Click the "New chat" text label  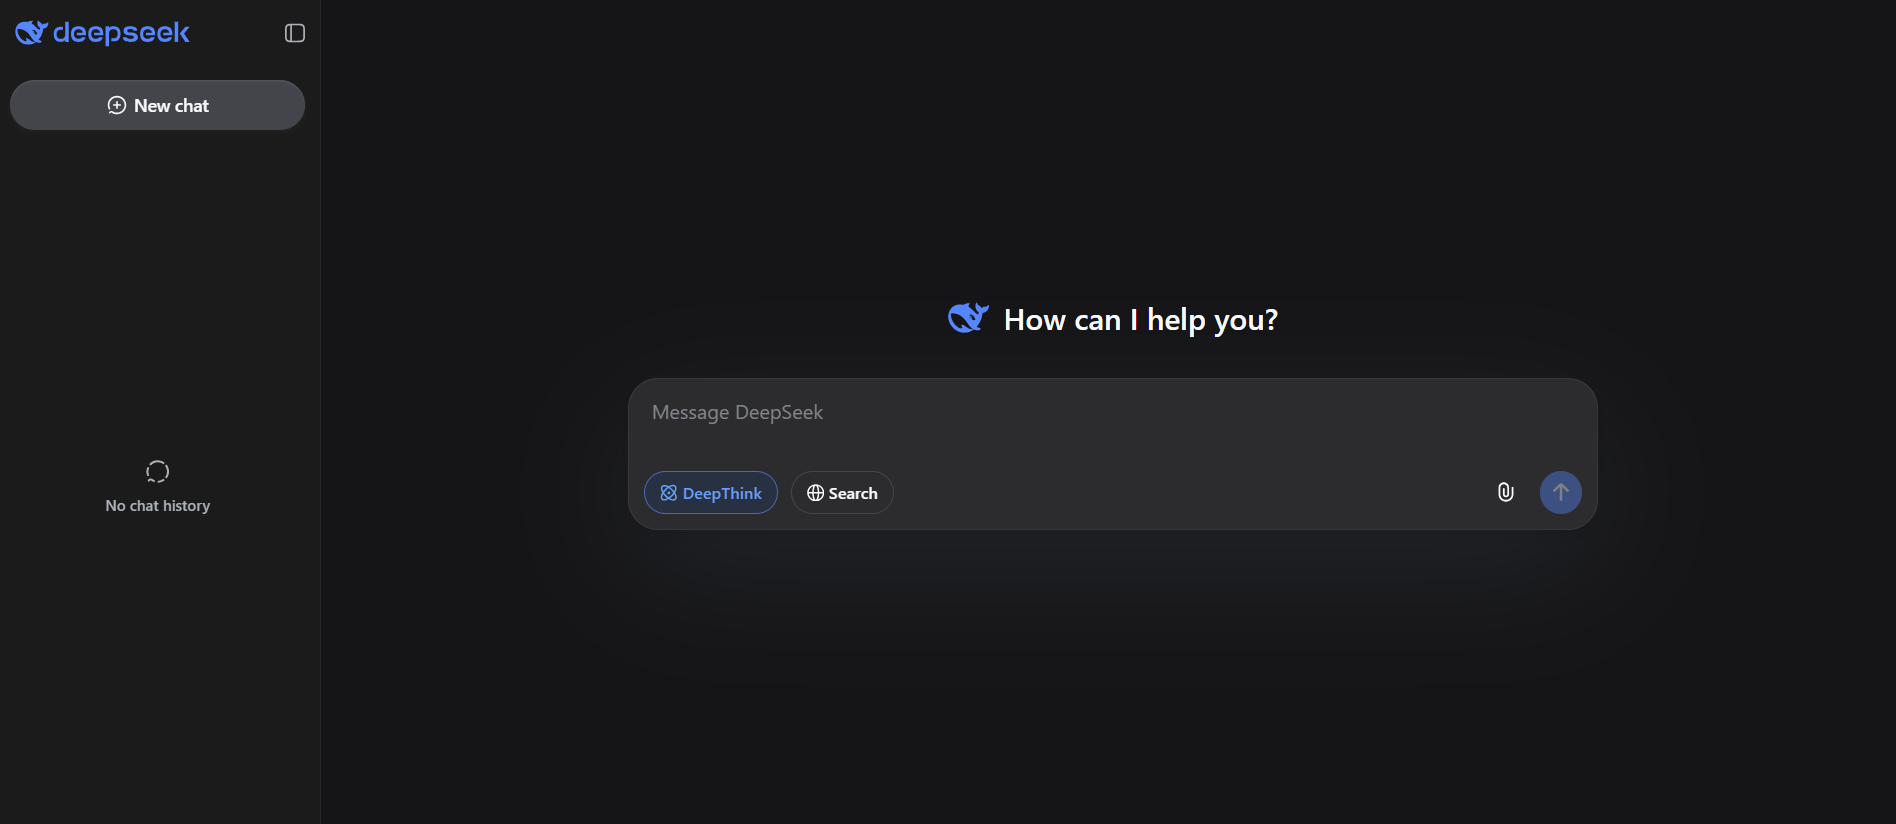click(171, 106)
